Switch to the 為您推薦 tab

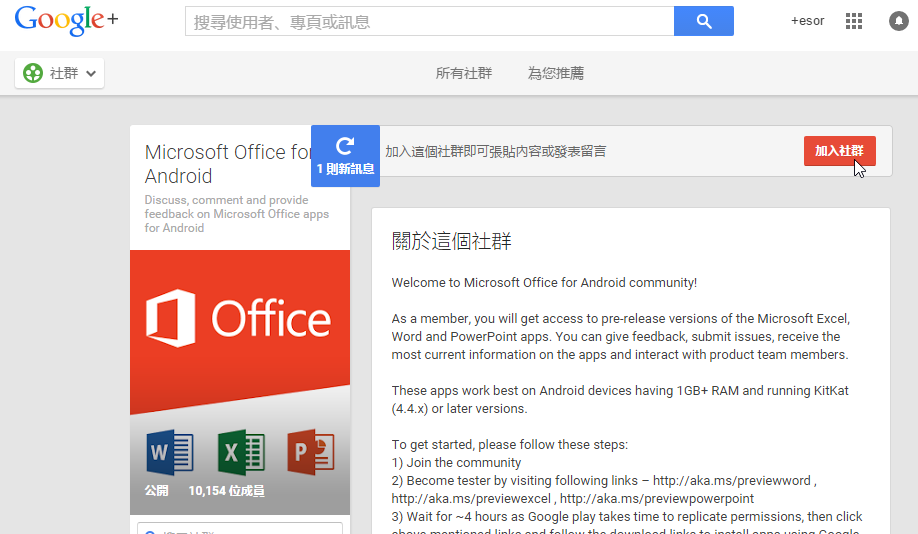[556, 73]
